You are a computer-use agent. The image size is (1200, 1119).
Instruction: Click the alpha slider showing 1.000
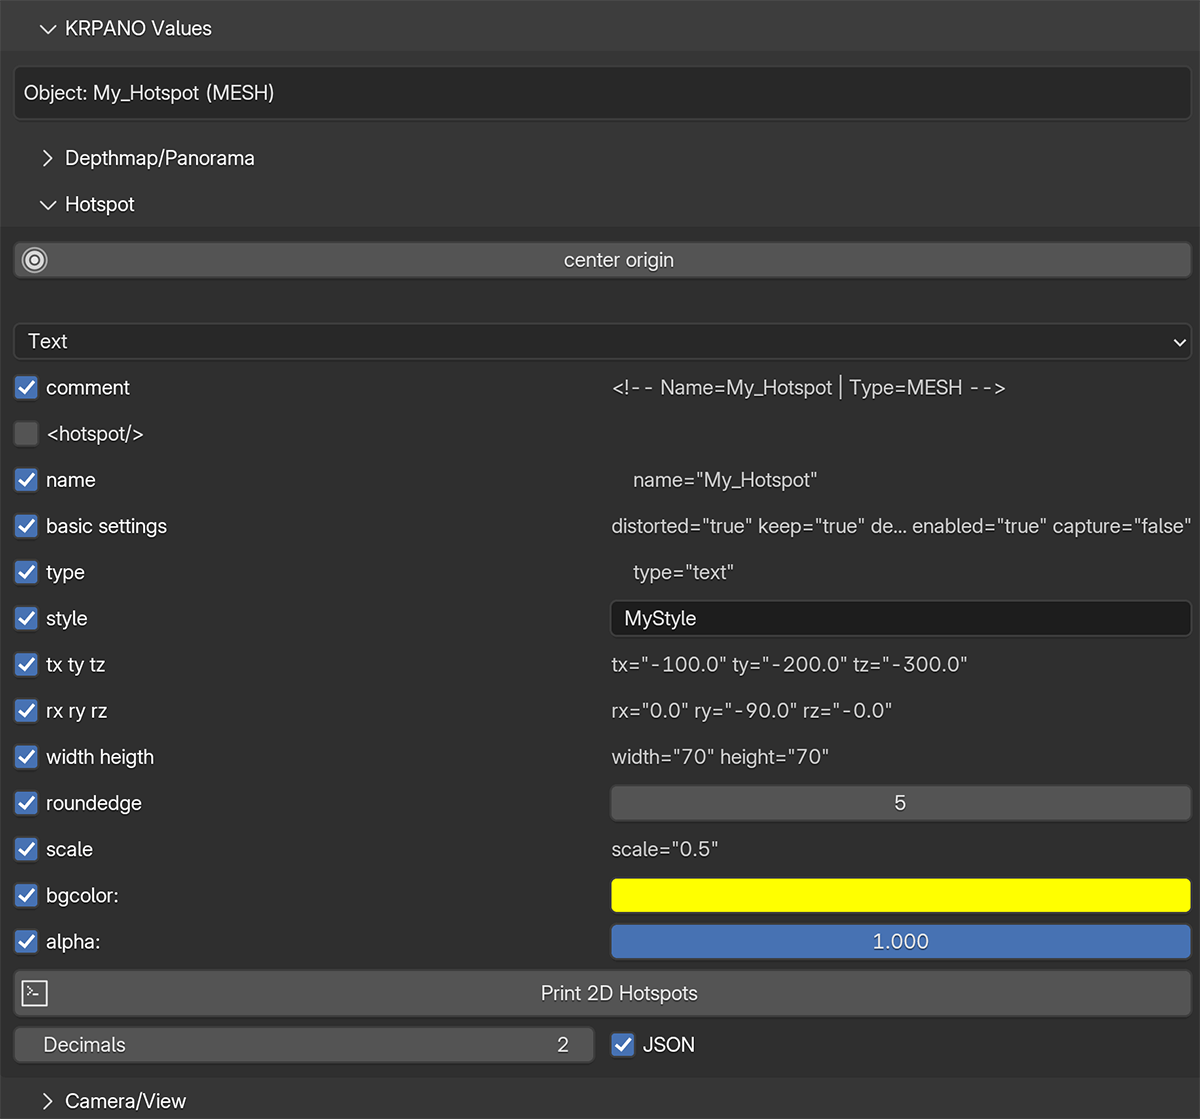900,942
